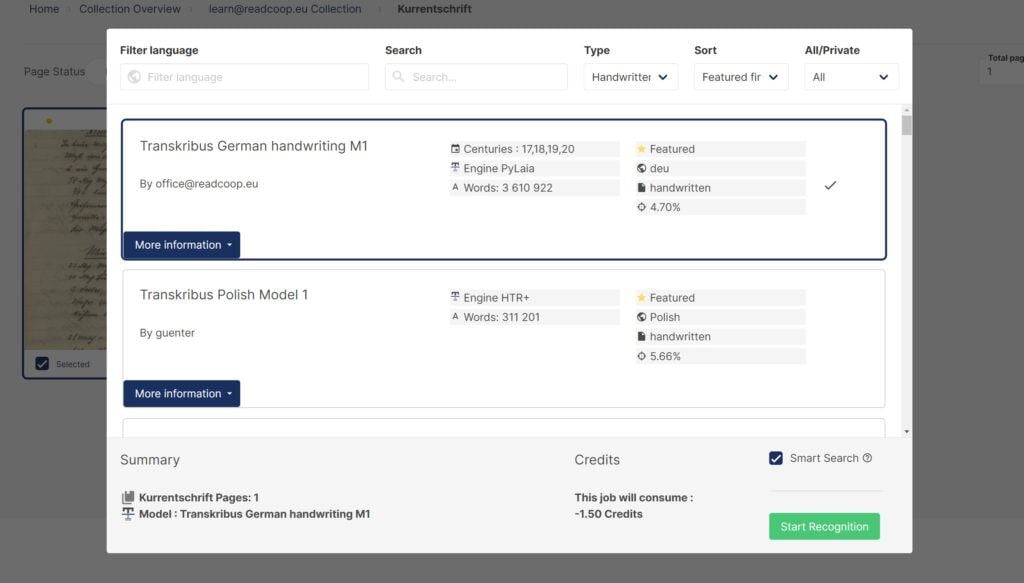Click the Smart Search help question icon

867,458
